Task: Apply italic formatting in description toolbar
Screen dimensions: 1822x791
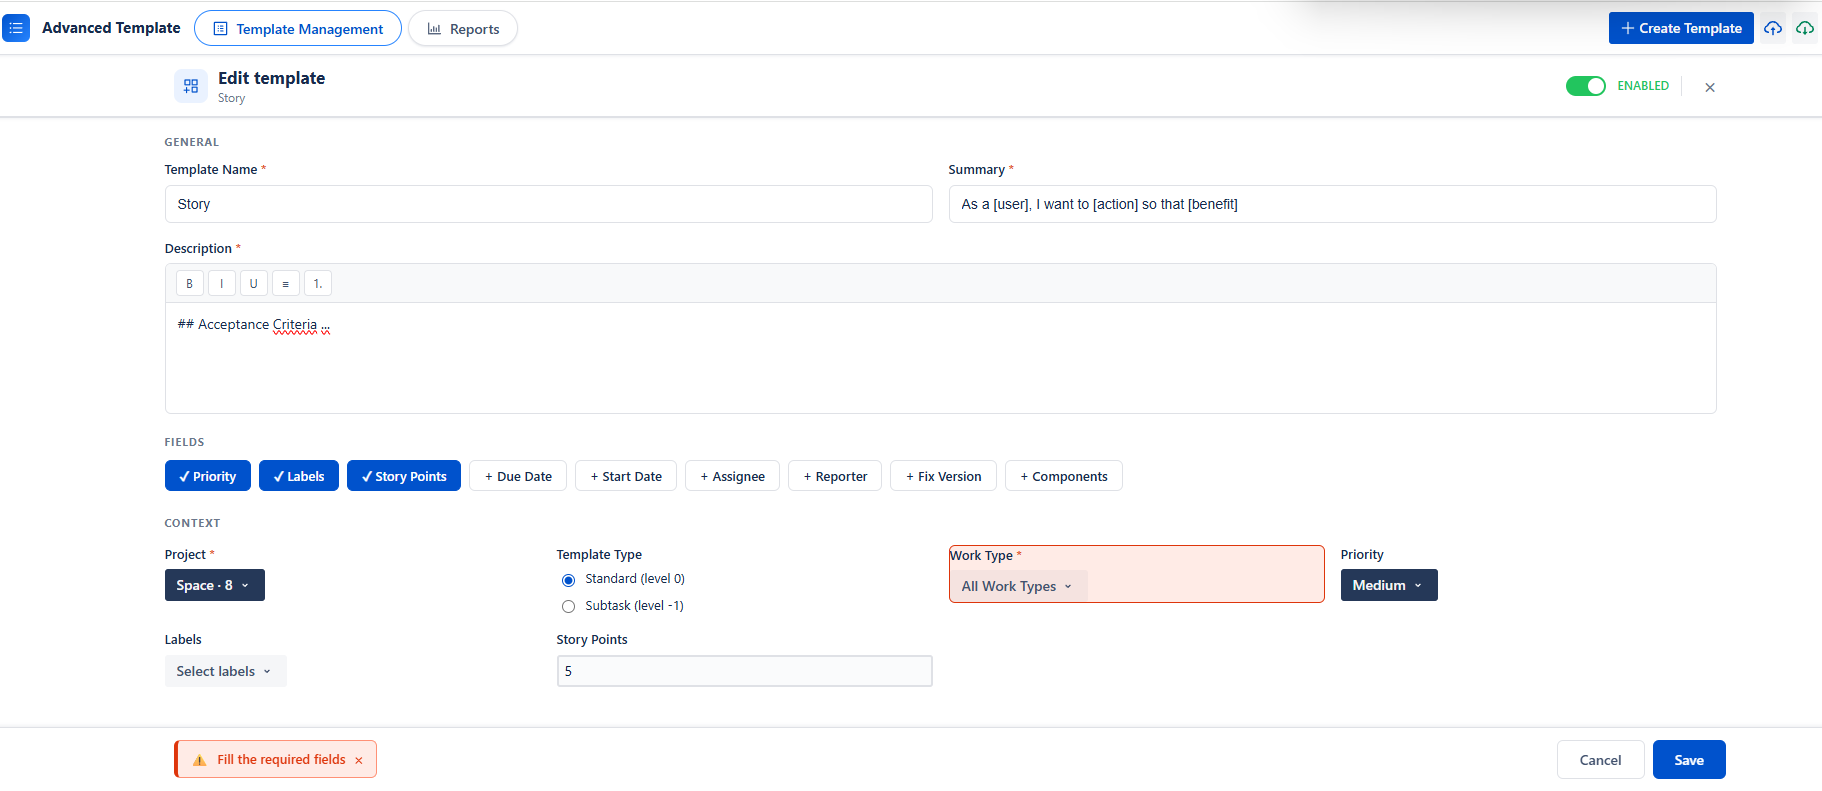Action: 222,283
